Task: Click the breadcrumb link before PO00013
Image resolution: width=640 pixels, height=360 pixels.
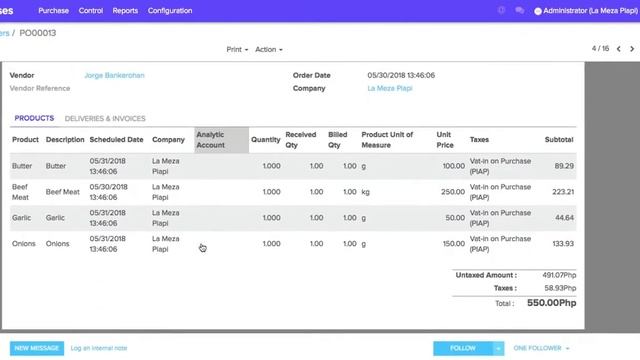Action: click(x=4, y=33)
